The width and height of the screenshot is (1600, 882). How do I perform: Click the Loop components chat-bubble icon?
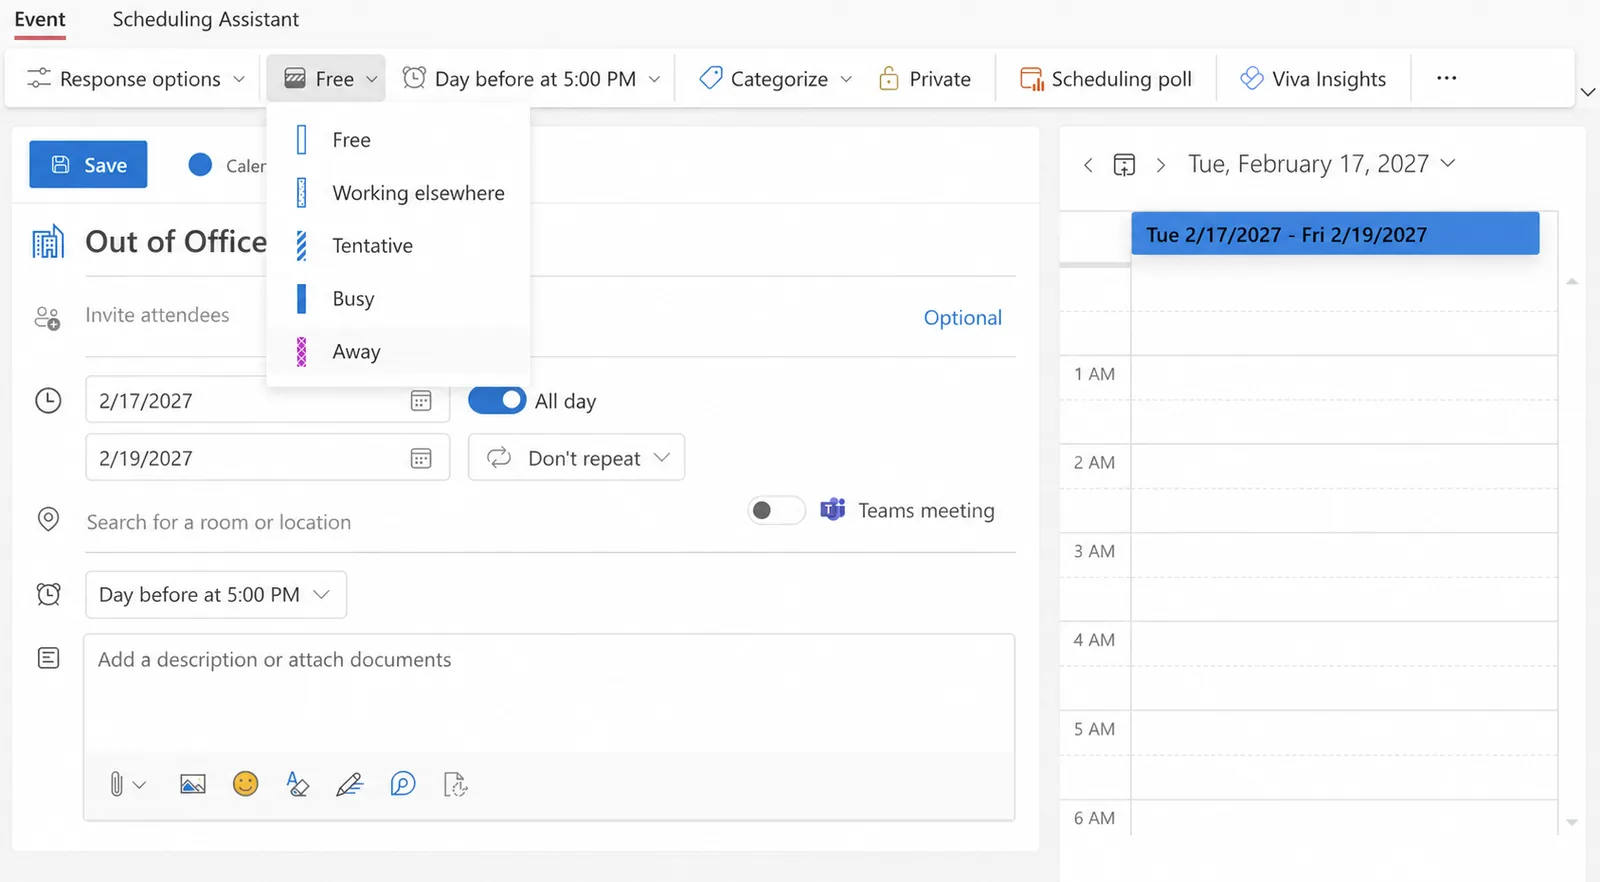tap(403, 784)
